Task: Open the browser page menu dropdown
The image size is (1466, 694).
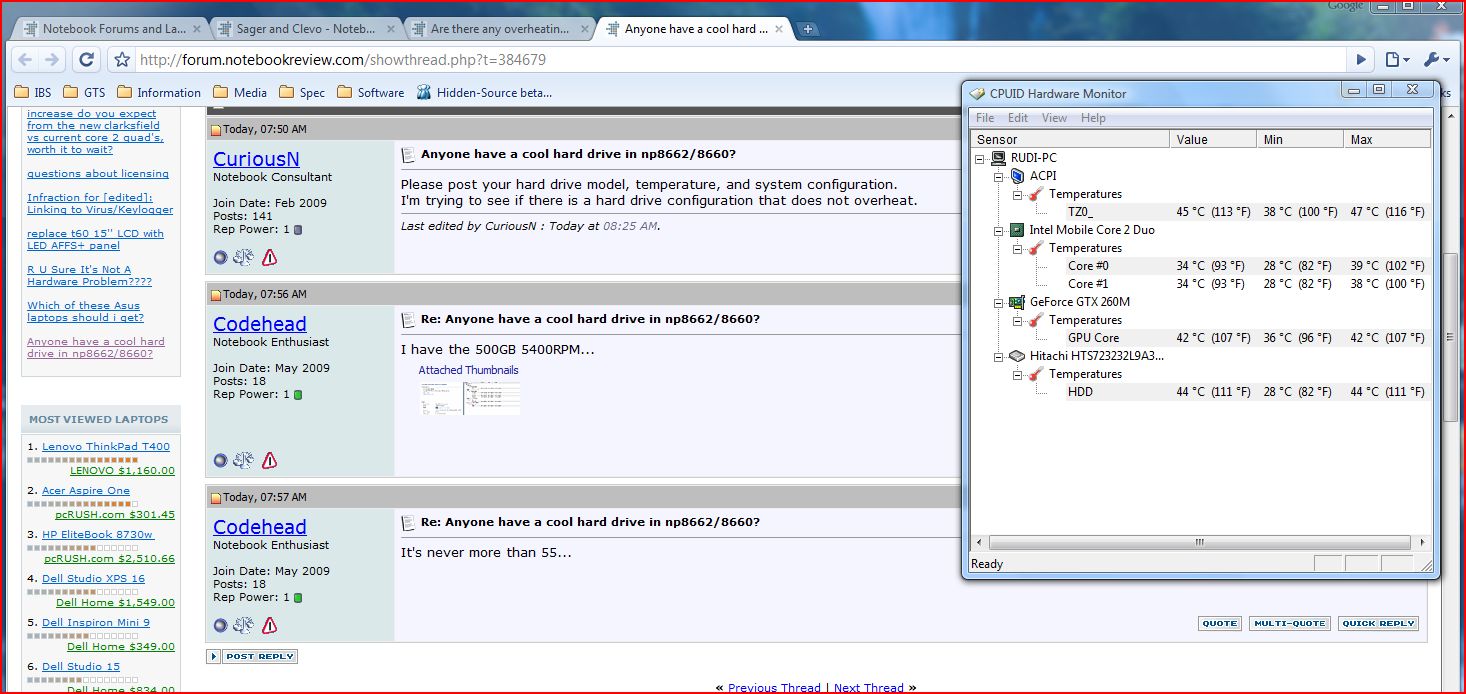Action: (x=1398, y=60)
